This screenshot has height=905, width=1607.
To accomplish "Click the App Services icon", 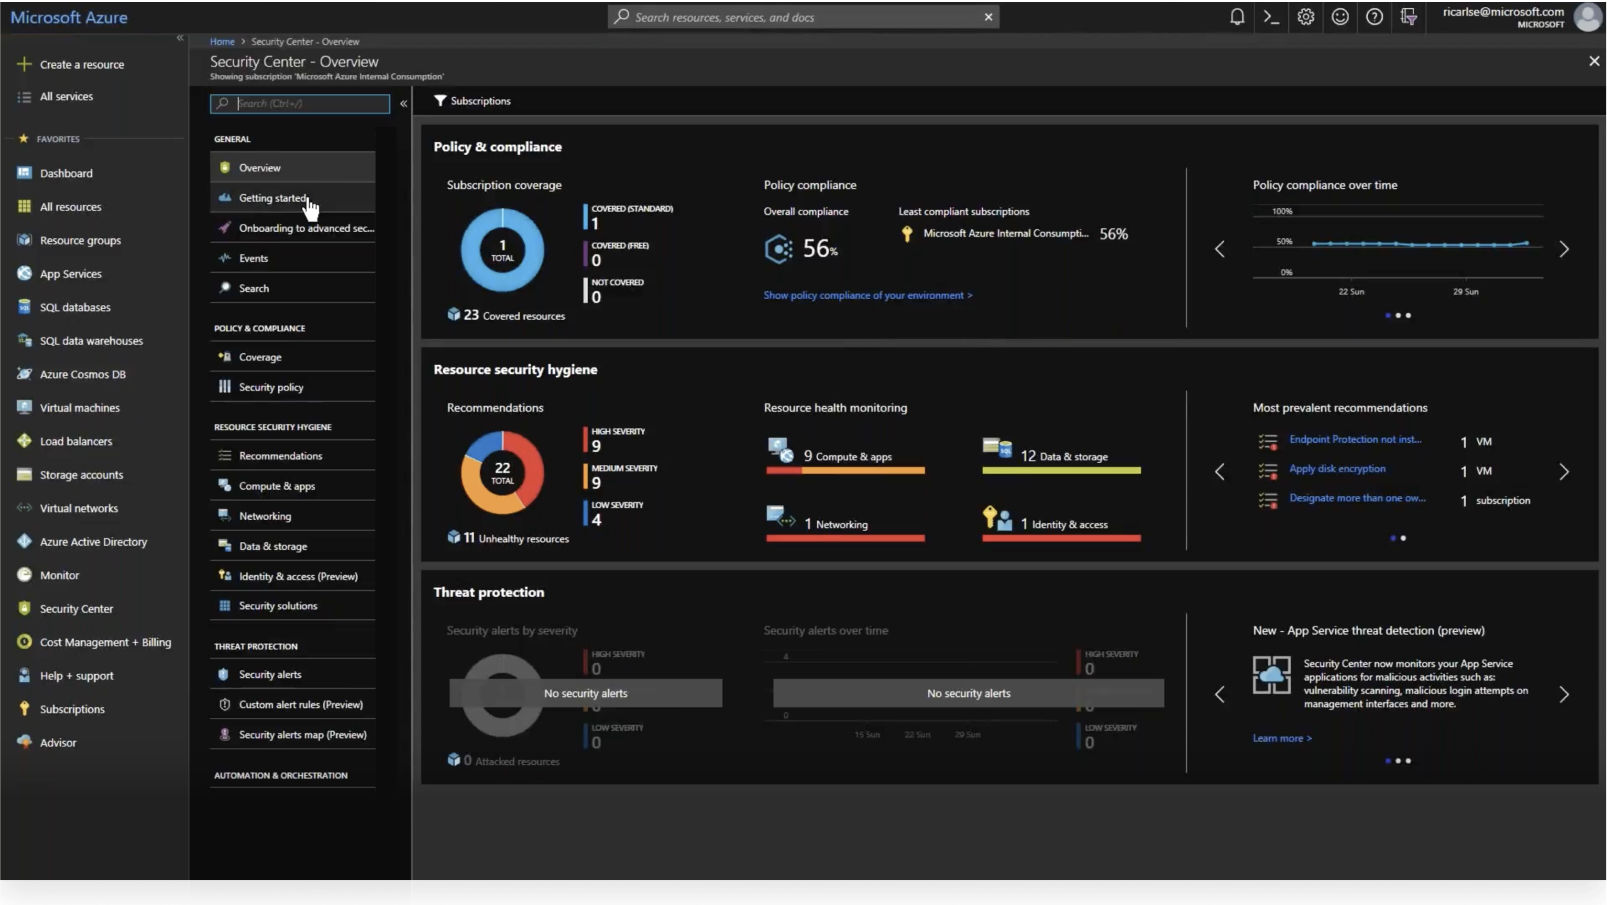I will [x=24, y=274].
